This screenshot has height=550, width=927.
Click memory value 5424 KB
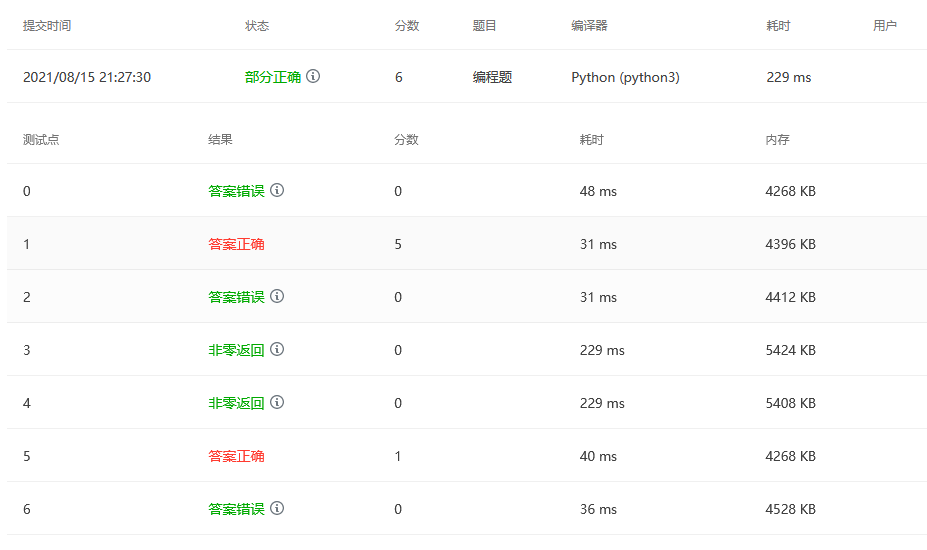click(x=790, y=350)
